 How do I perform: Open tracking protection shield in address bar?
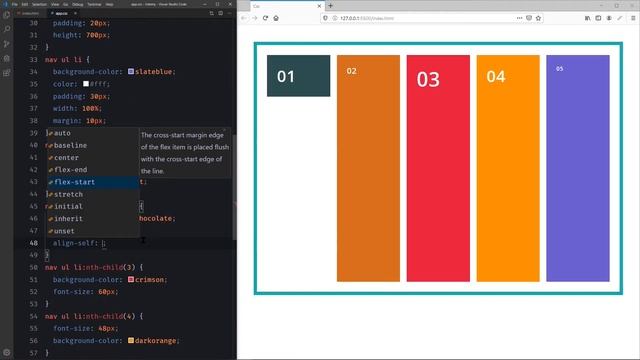[325, 18]
